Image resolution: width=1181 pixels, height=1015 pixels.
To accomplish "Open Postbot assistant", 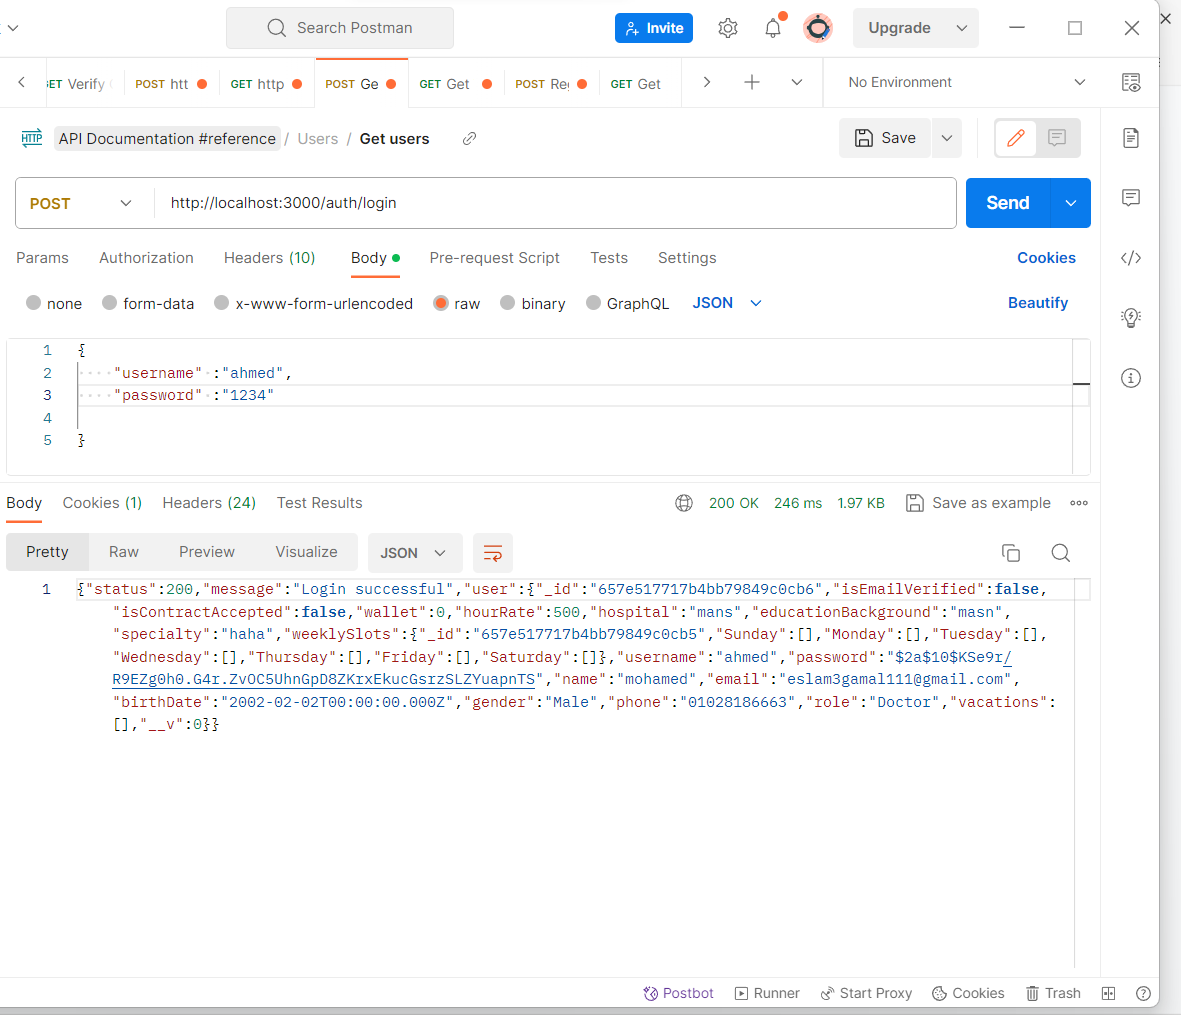I will tap(678, 993).
